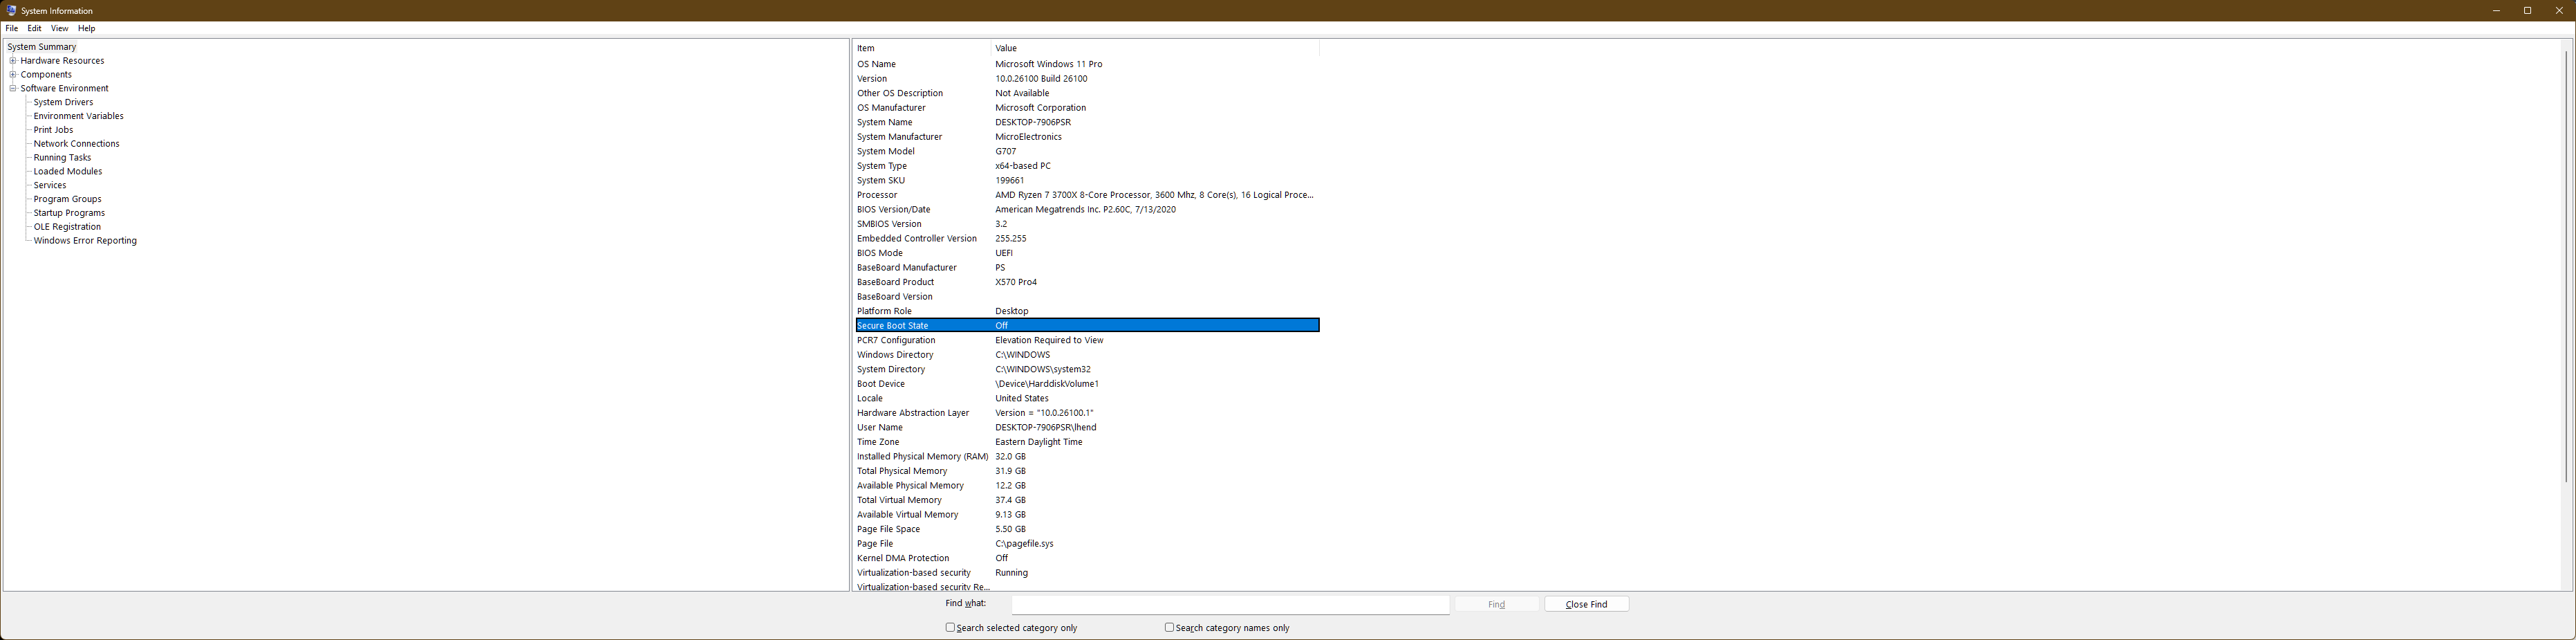Select Network Connections in the tree
Image resolution: width=2576 pixels, height=640 pixels.
pyautogui.click(x=76, y=144)
